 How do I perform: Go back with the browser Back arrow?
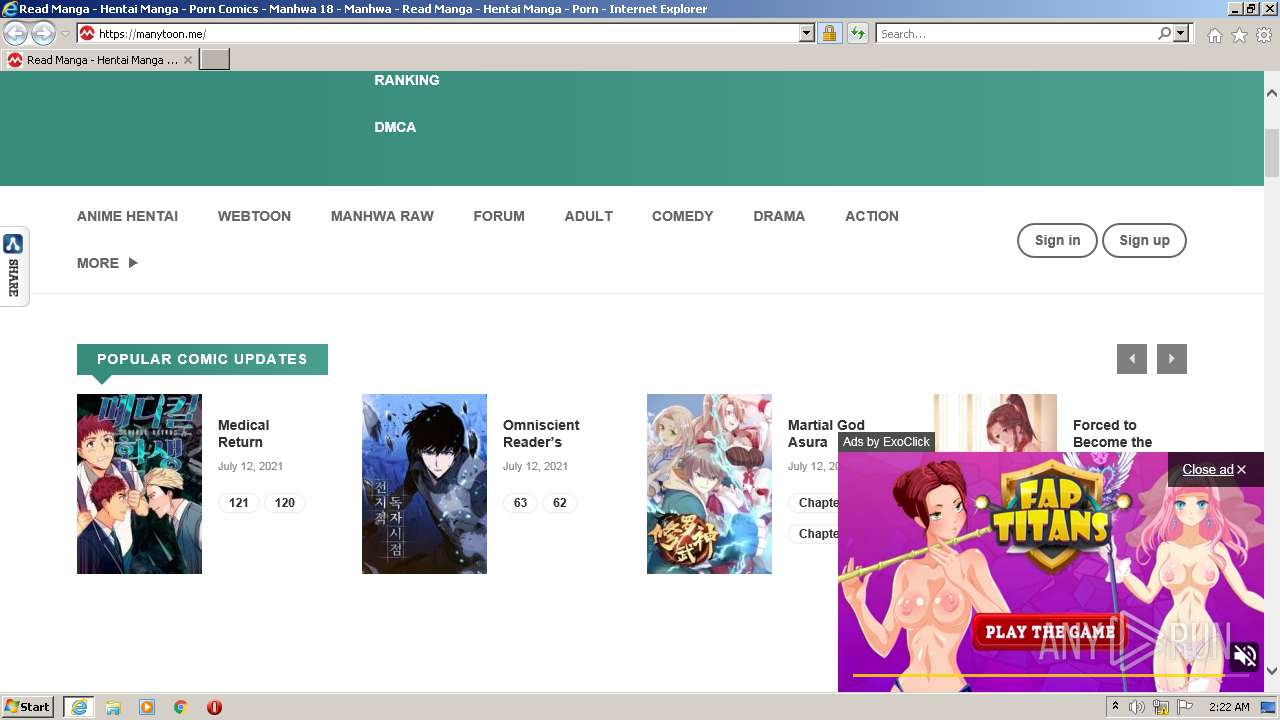pyautogui.click(x=15, y=34)
